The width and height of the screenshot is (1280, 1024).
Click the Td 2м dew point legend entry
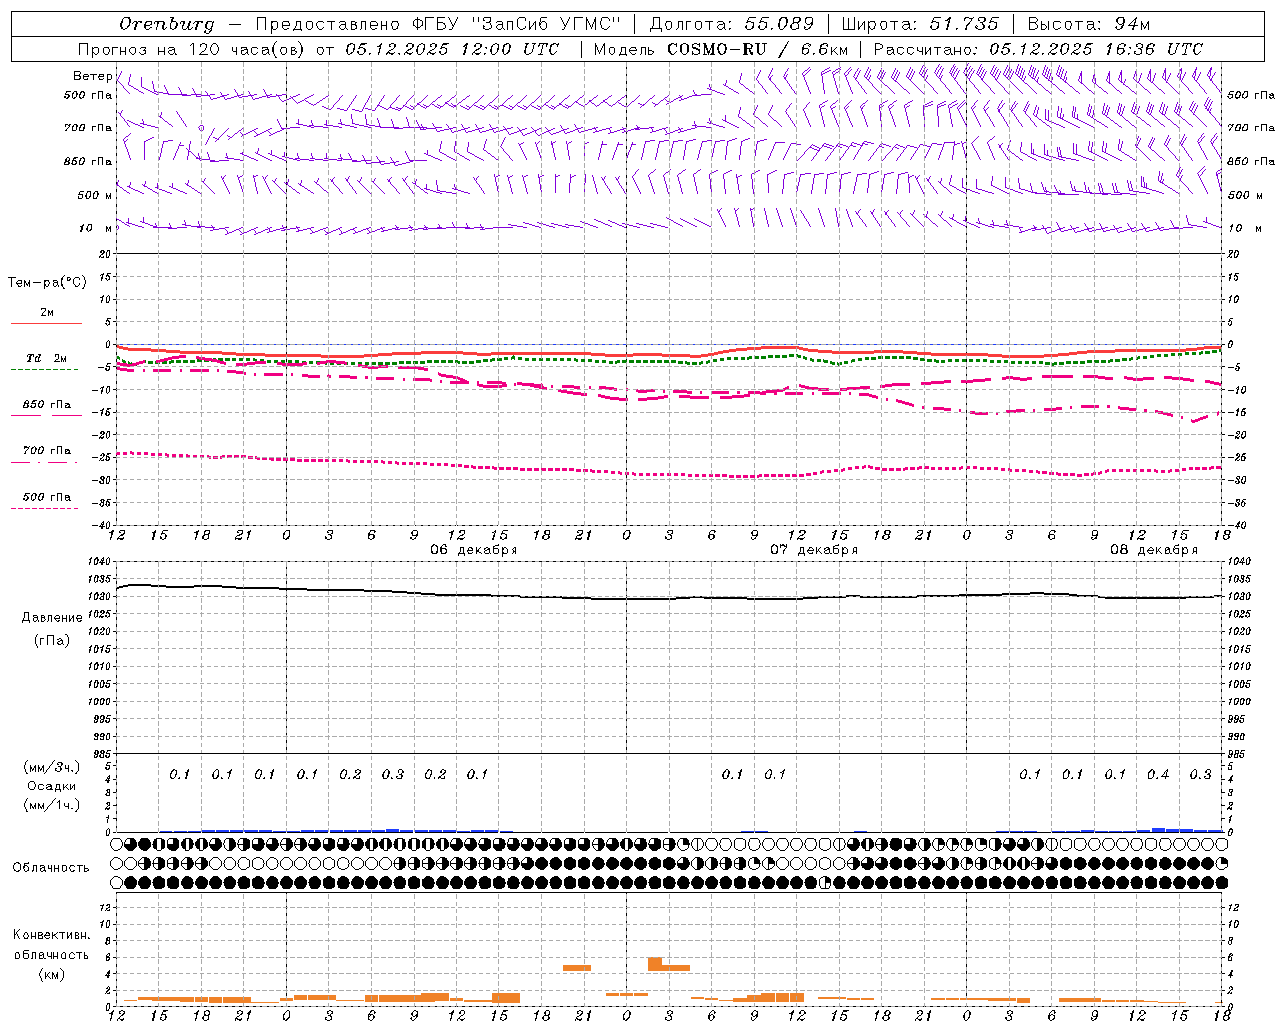(x=47, y=358)
